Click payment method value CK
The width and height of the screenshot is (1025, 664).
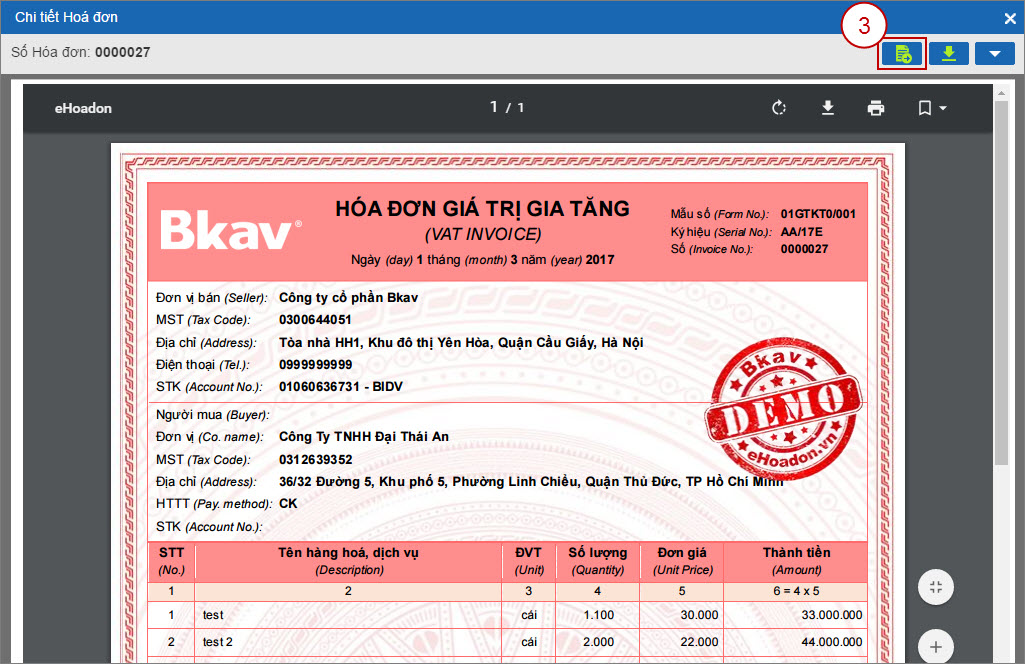[288, 504]
